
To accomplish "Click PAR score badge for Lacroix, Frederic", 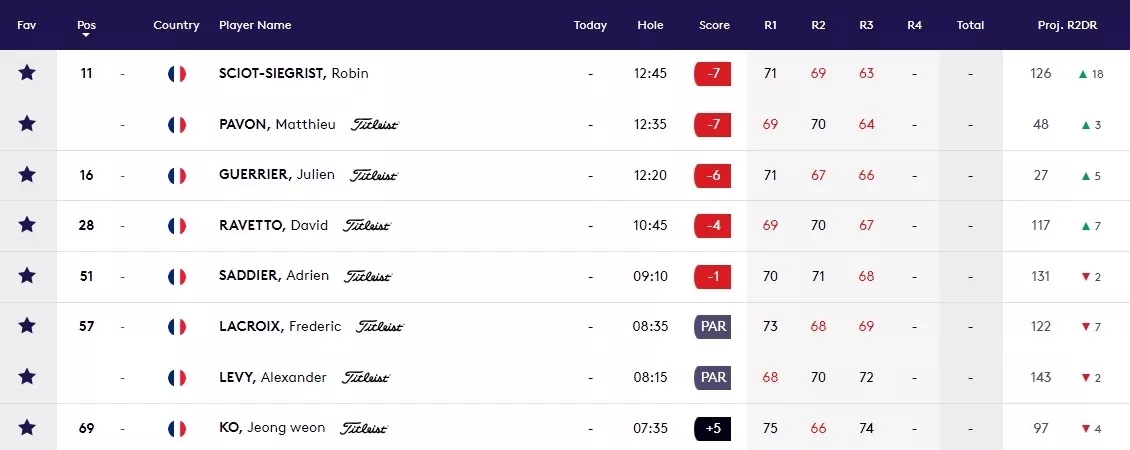I will 713,327.
